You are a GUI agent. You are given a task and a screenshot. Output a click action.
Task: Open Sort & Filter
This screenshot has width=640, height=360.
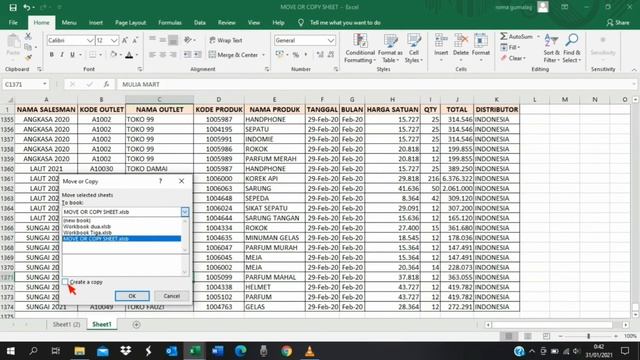click(551, 48)
